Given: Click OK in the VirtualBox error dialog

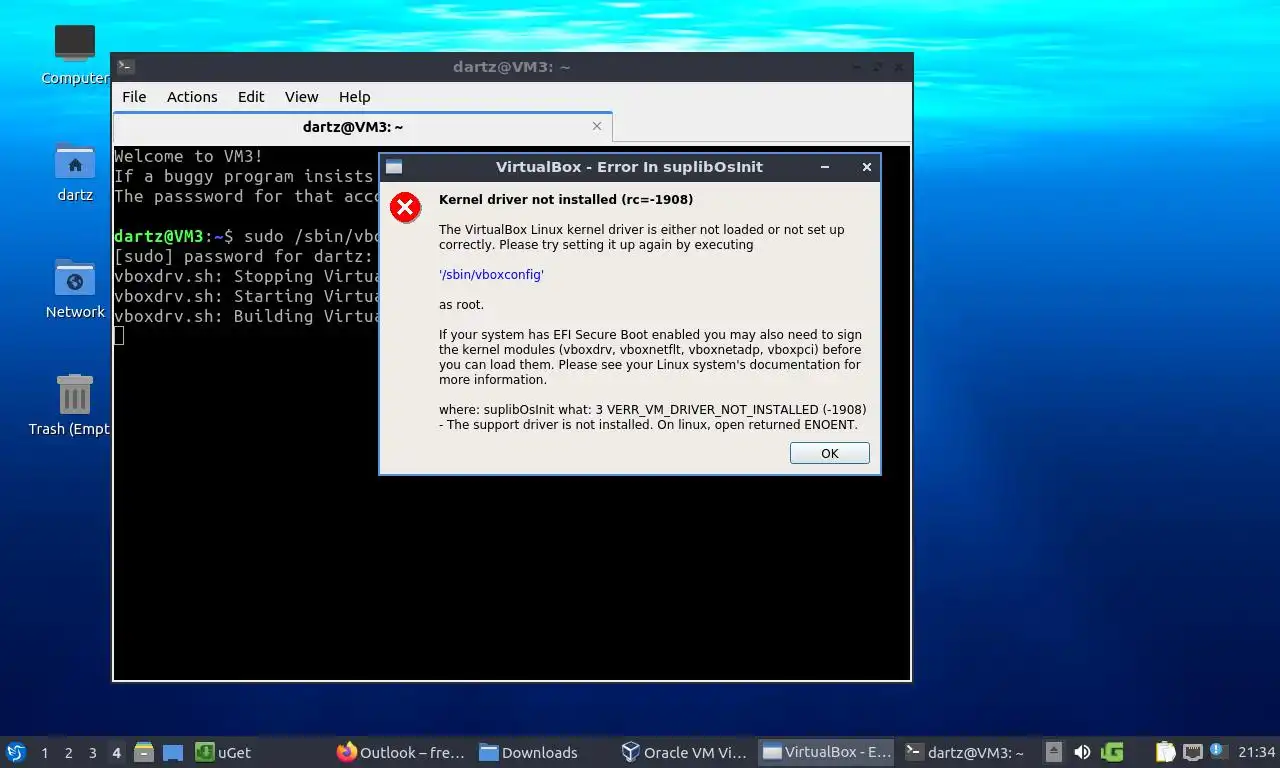Looking at the screenshot, I should tap(829, 453).
